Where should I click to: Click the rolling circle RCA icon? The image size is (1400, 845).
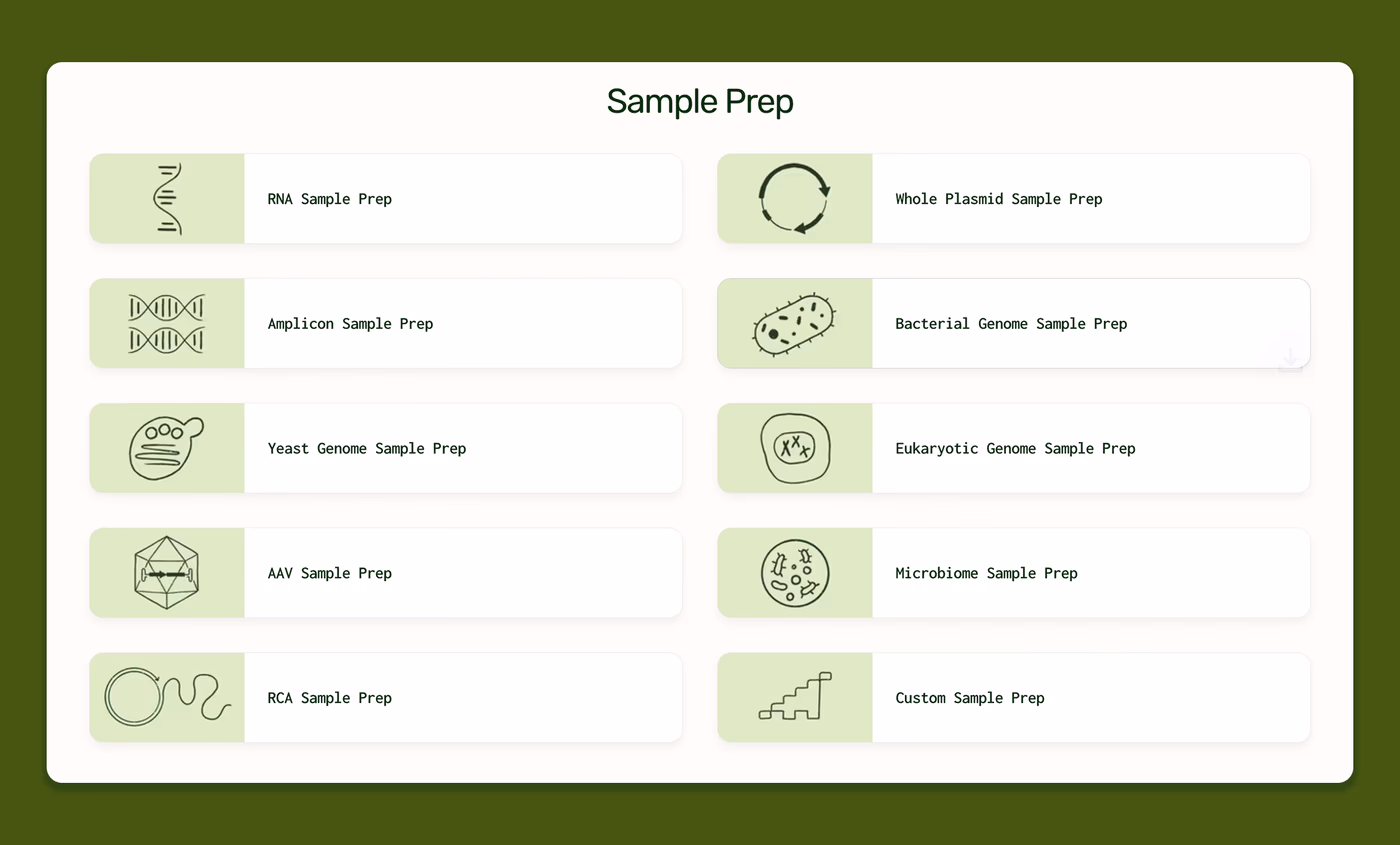pyautogui.click(x=167, y=696)
